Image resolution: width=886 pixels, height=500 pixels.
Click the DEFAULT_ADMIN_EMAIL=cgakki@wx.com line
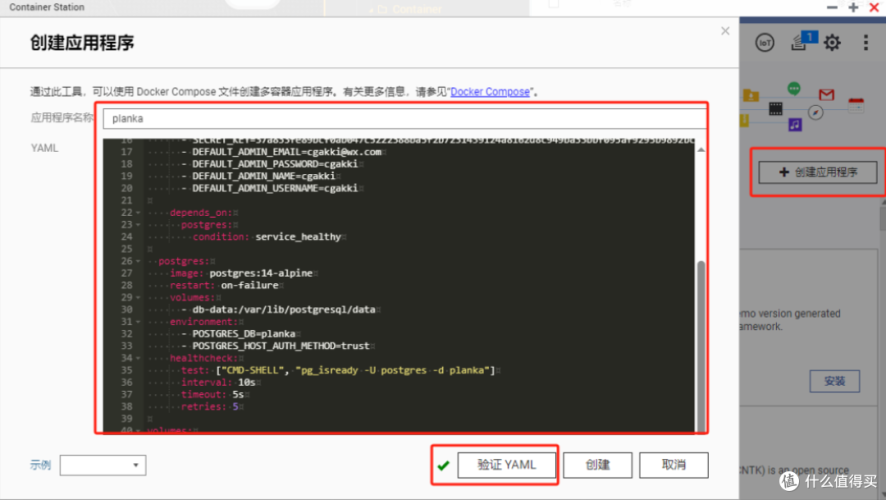click(286, 152)
